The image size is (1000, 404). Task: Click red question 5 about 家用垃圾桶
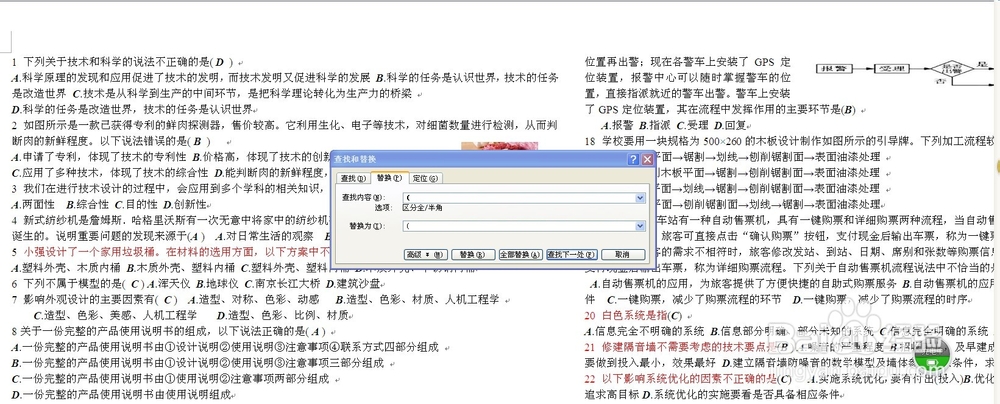click(171, 251)
